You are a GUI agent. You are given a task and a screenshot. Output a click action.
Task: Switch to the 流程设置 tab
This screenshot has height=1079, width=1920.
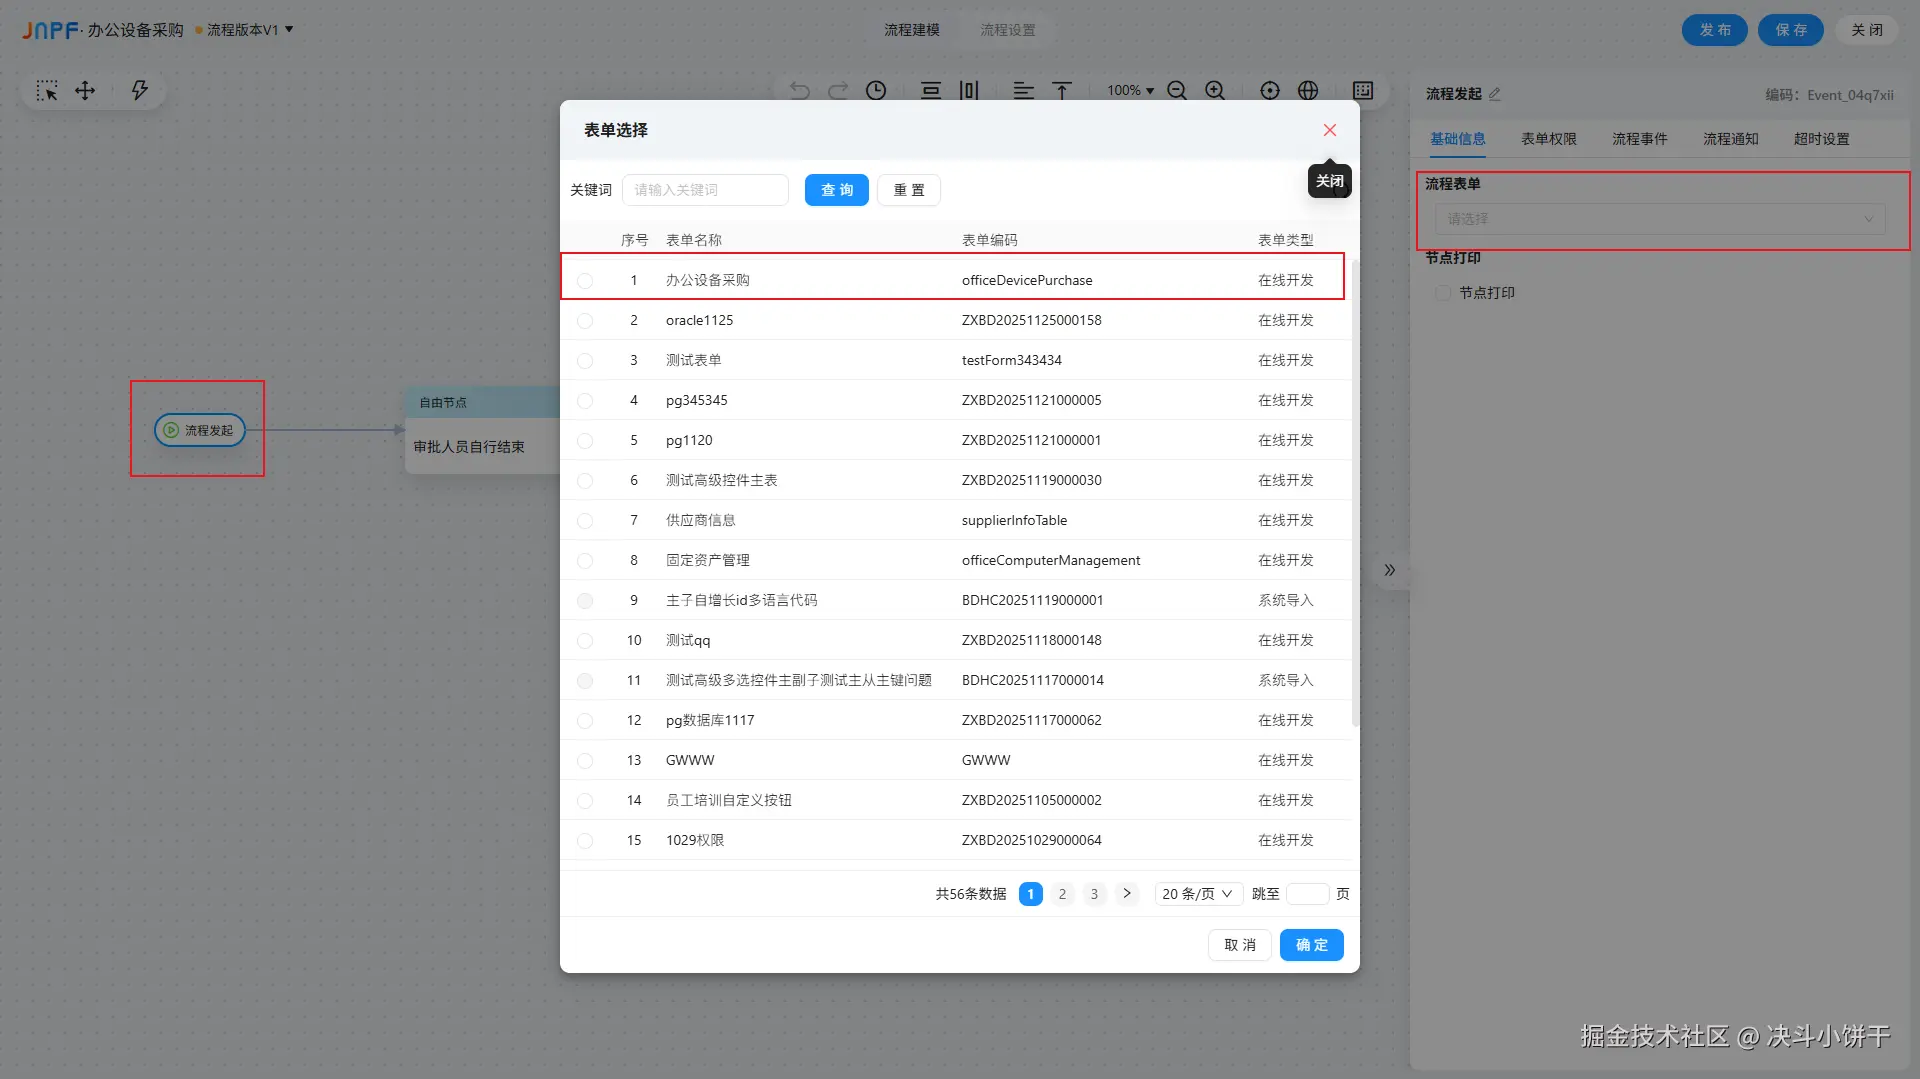click(x=1007, y=30)
